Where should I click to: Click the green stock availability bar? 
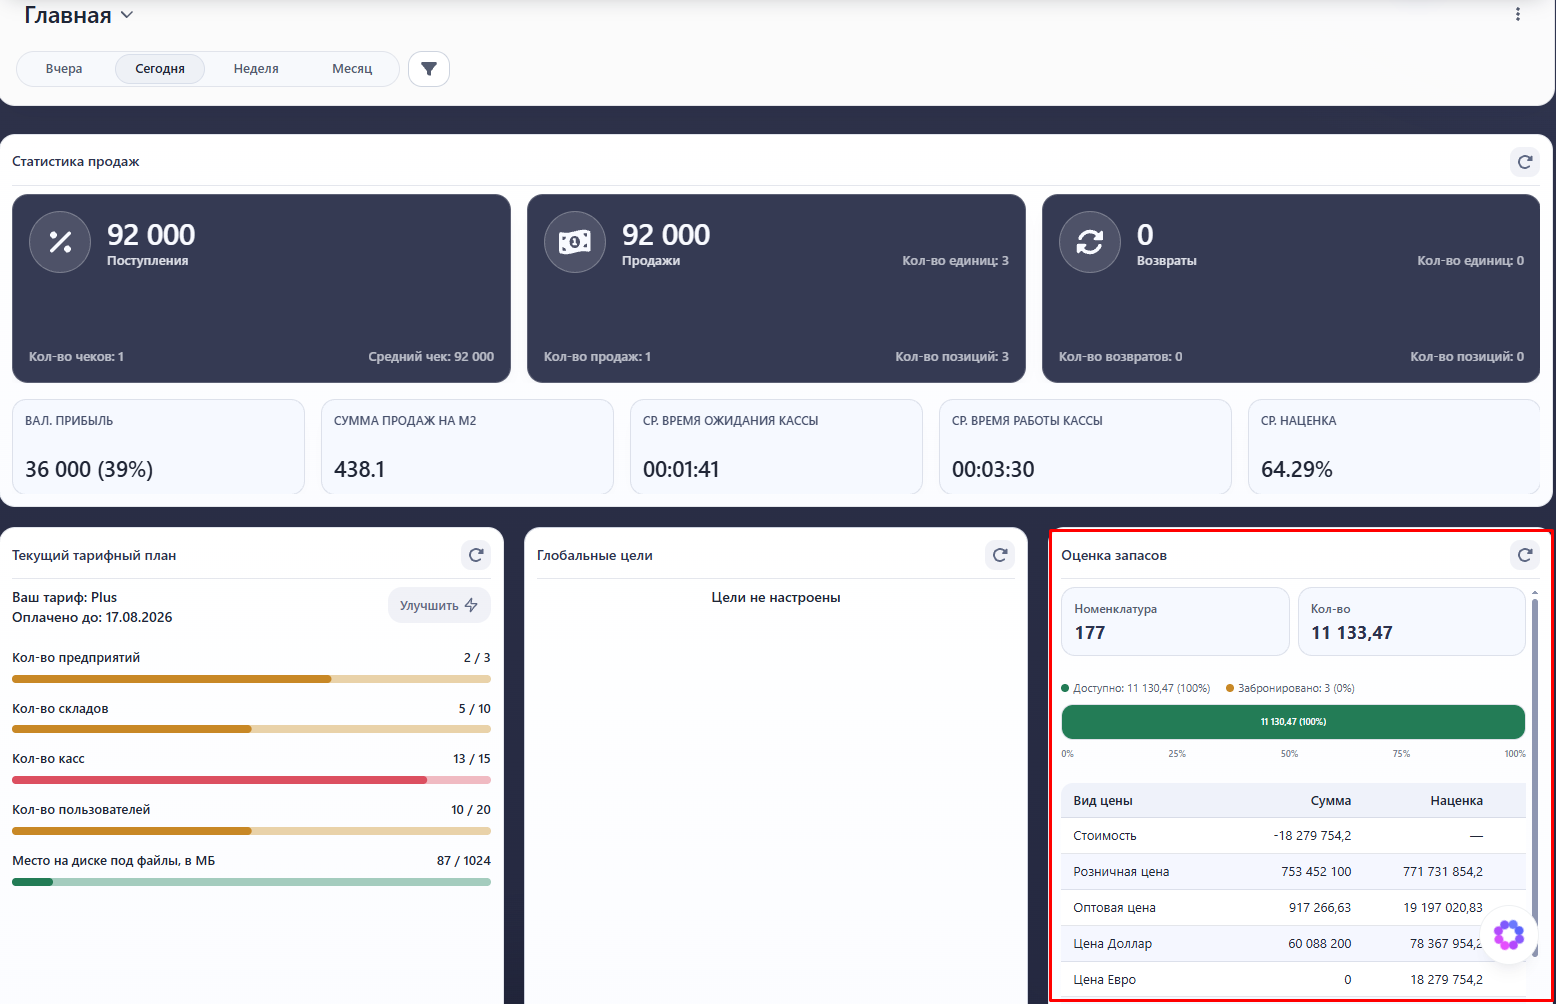coord(1293,722)
